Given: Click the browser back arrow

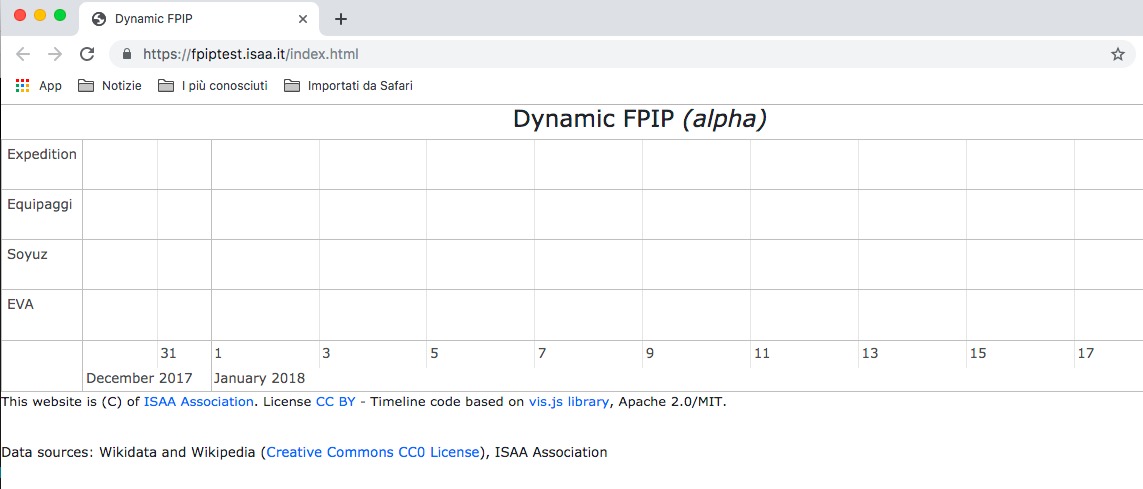Looking at the screenshot, I should 23,54.
